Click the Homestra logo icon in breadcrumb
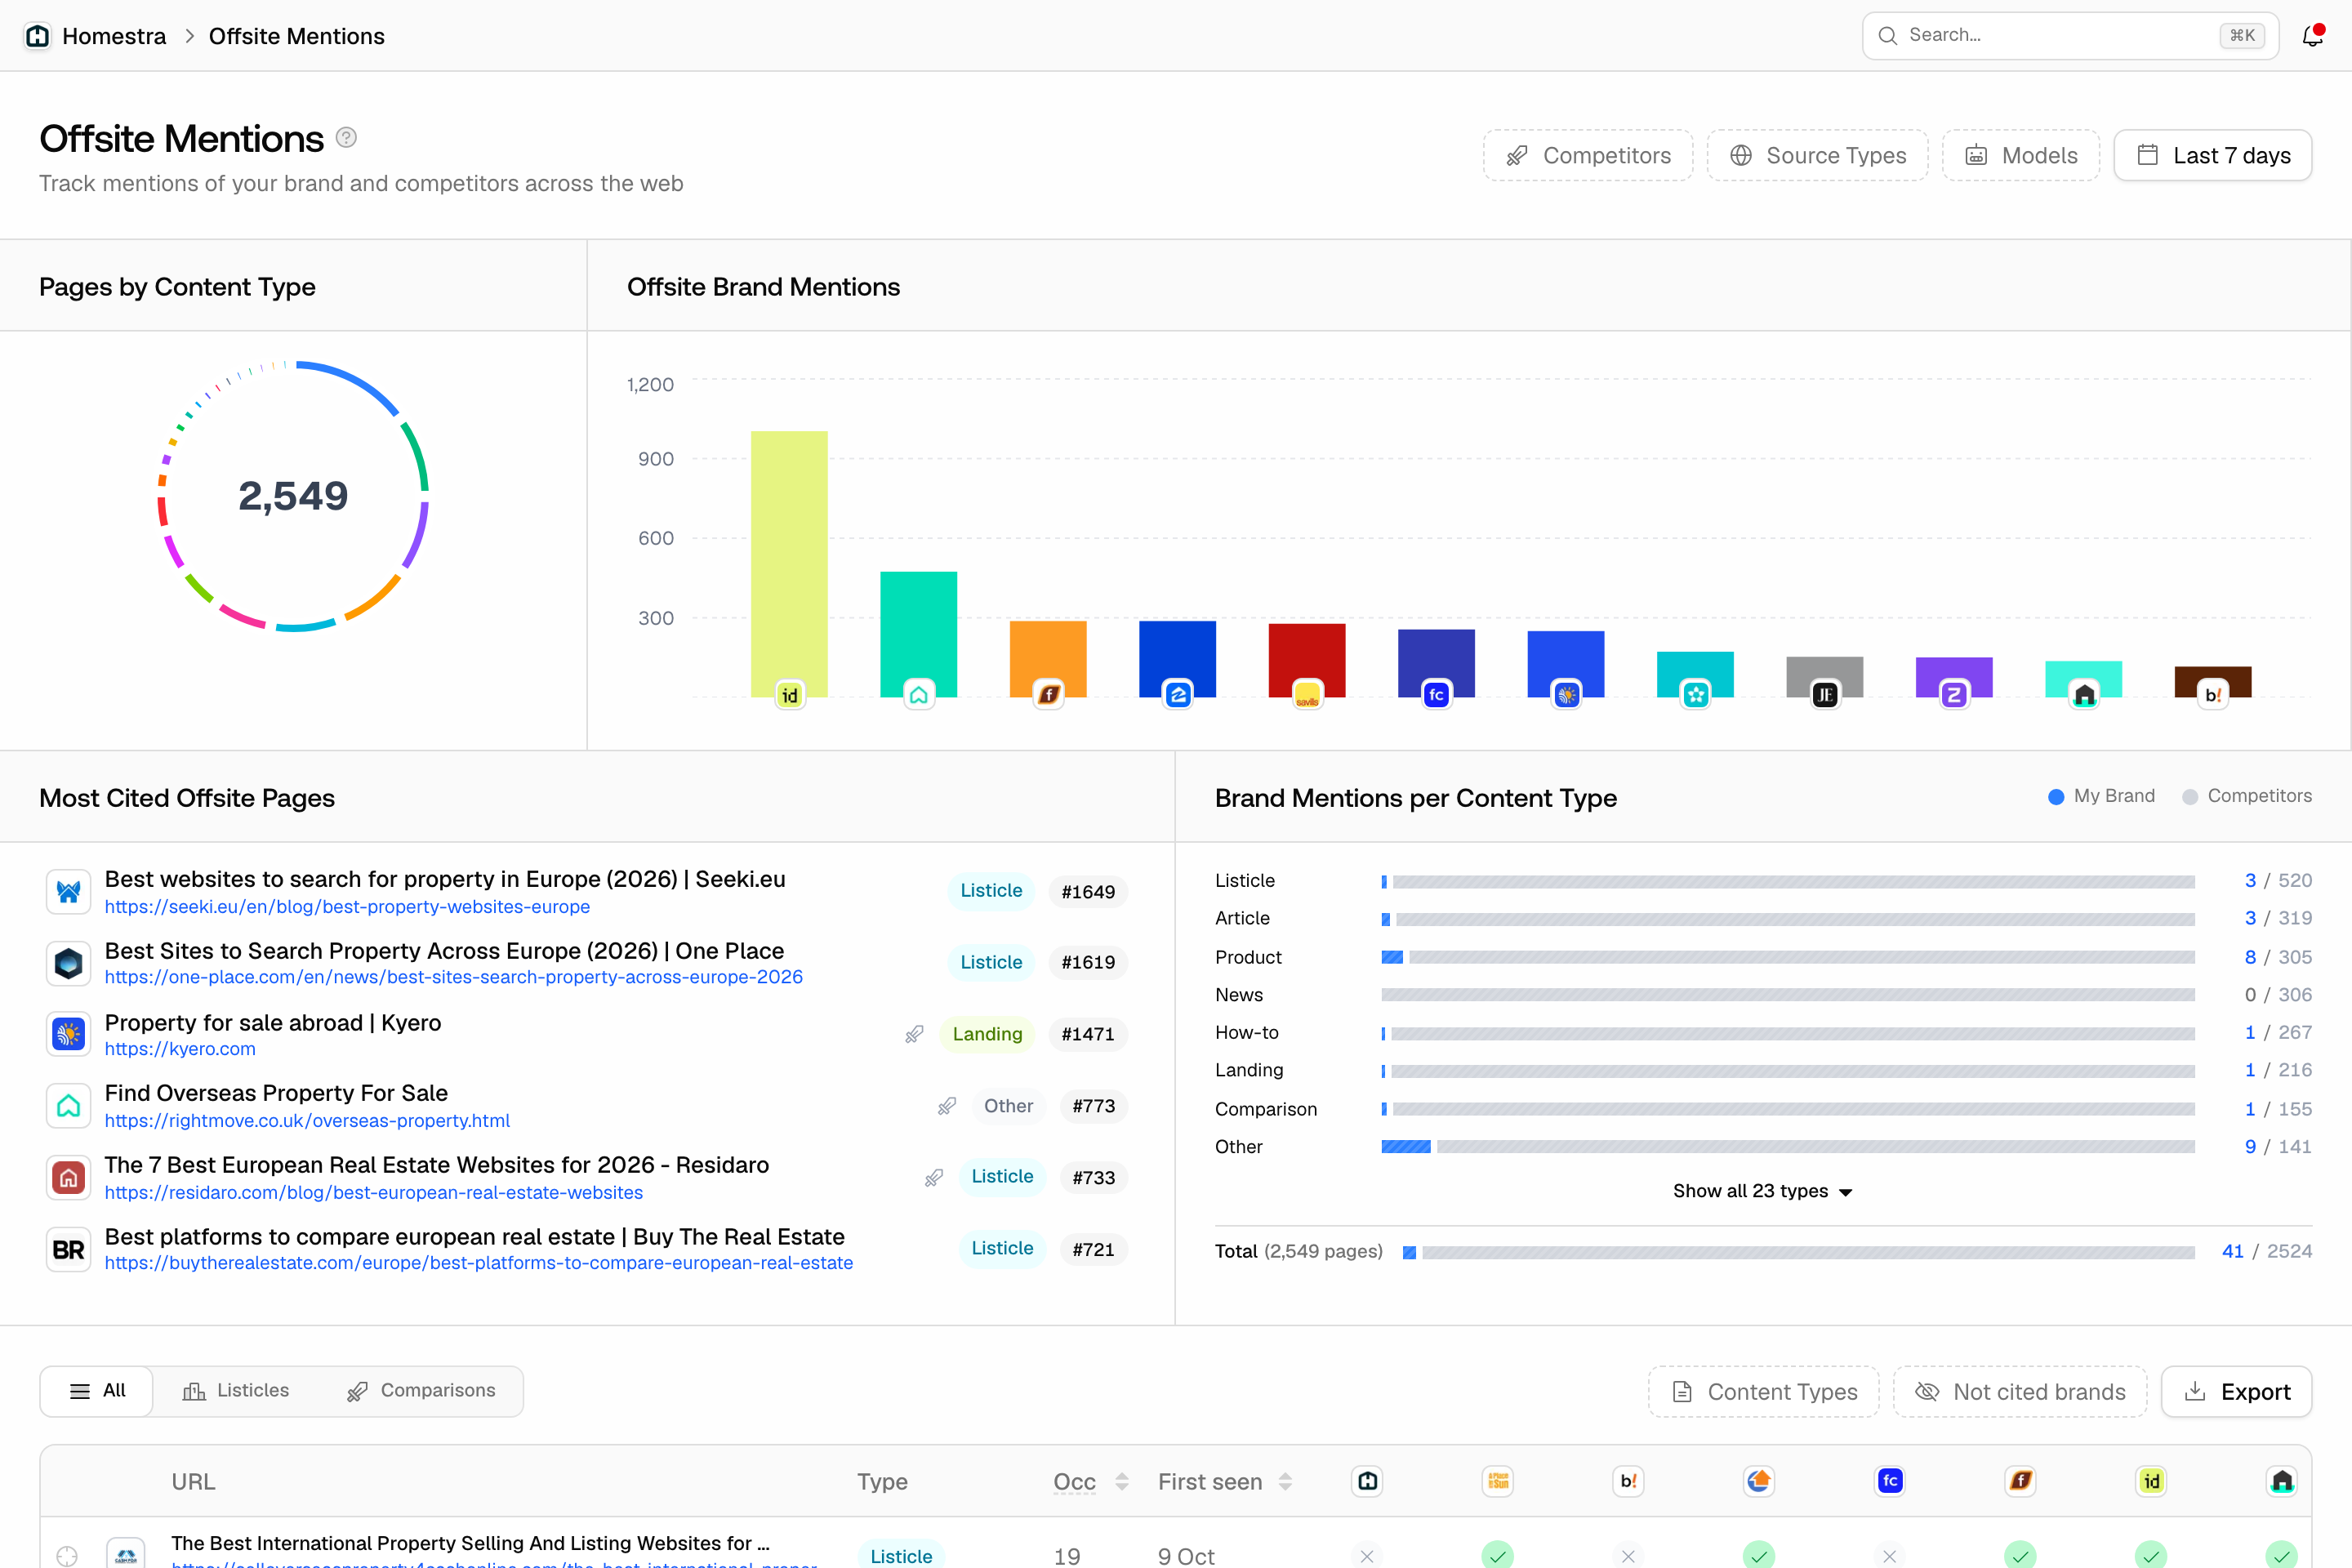 pyautogui.click(x=38, y=36)
